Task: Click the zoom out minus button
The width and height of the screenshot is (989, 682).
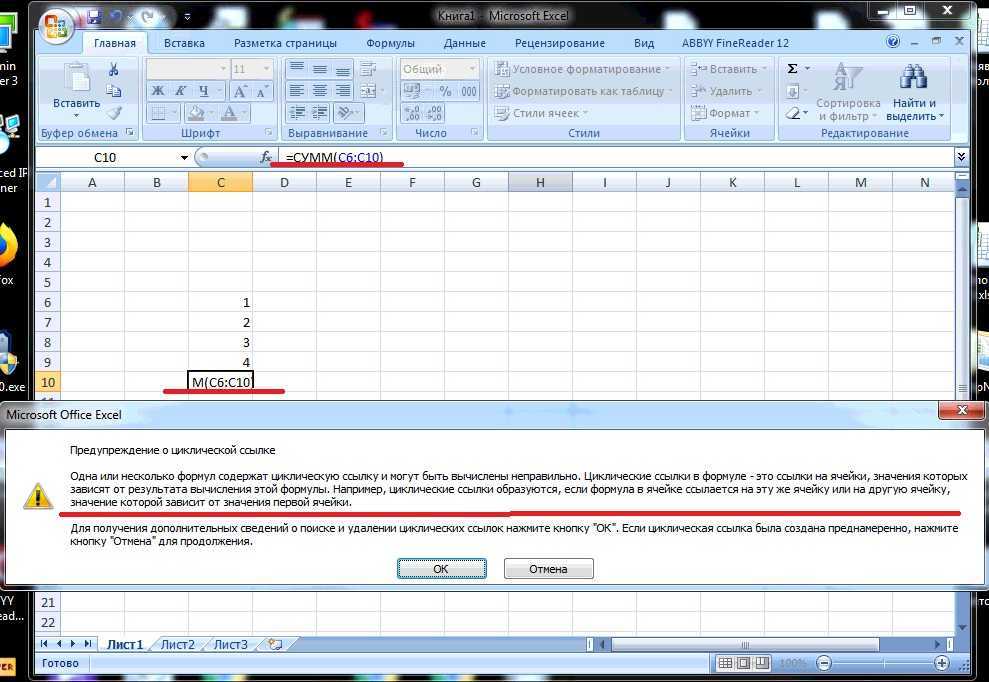Action: (x=824, y=663)
